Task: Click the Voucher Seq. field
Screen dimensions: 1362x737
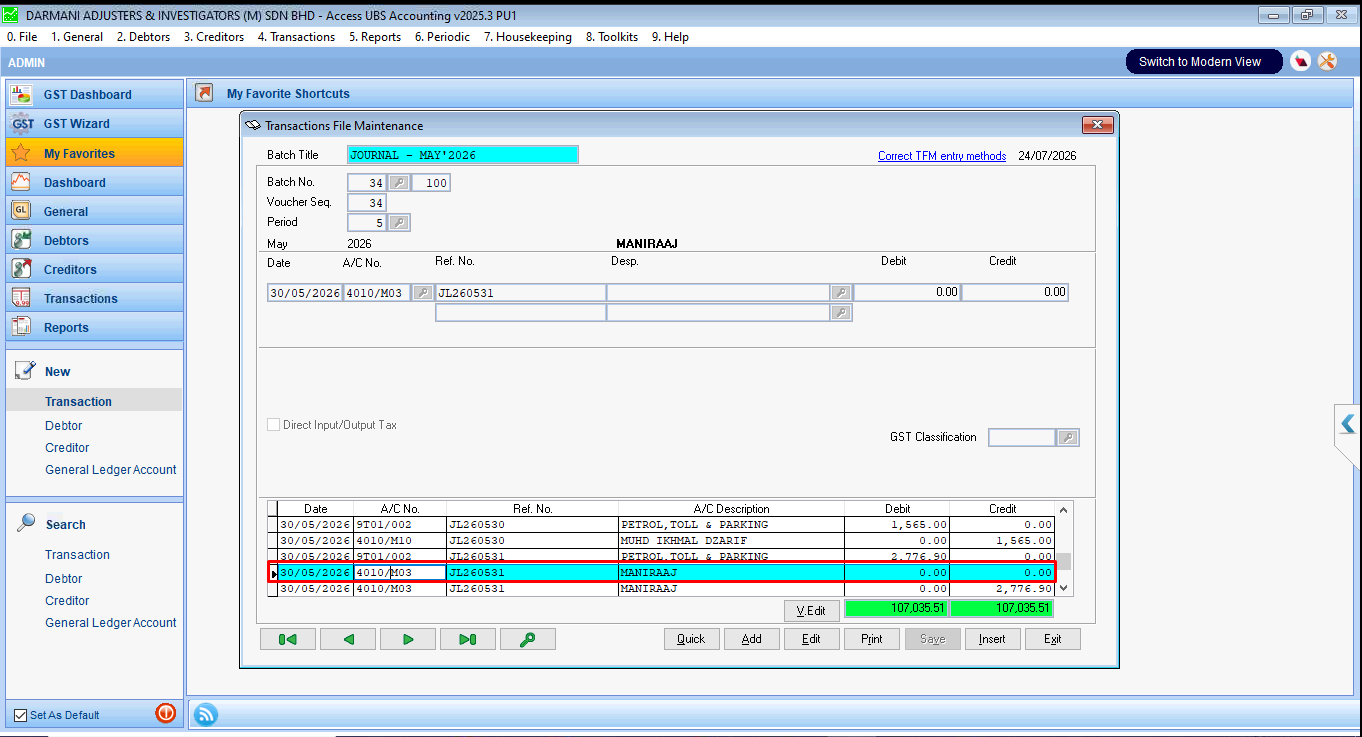Action: tap(367, 203)
